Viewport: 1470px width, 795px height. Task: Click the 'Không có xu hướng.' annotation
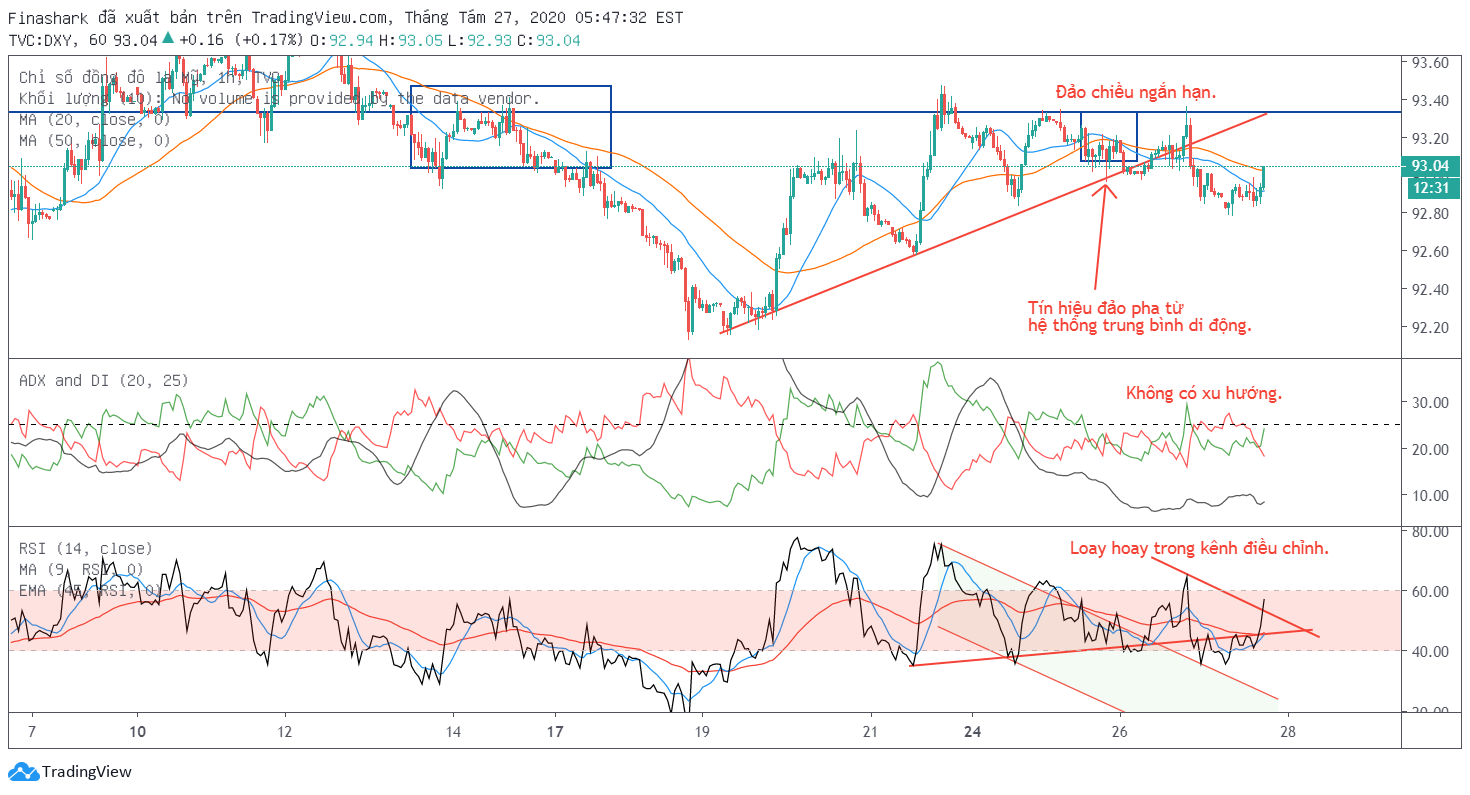pos(1203,393)
